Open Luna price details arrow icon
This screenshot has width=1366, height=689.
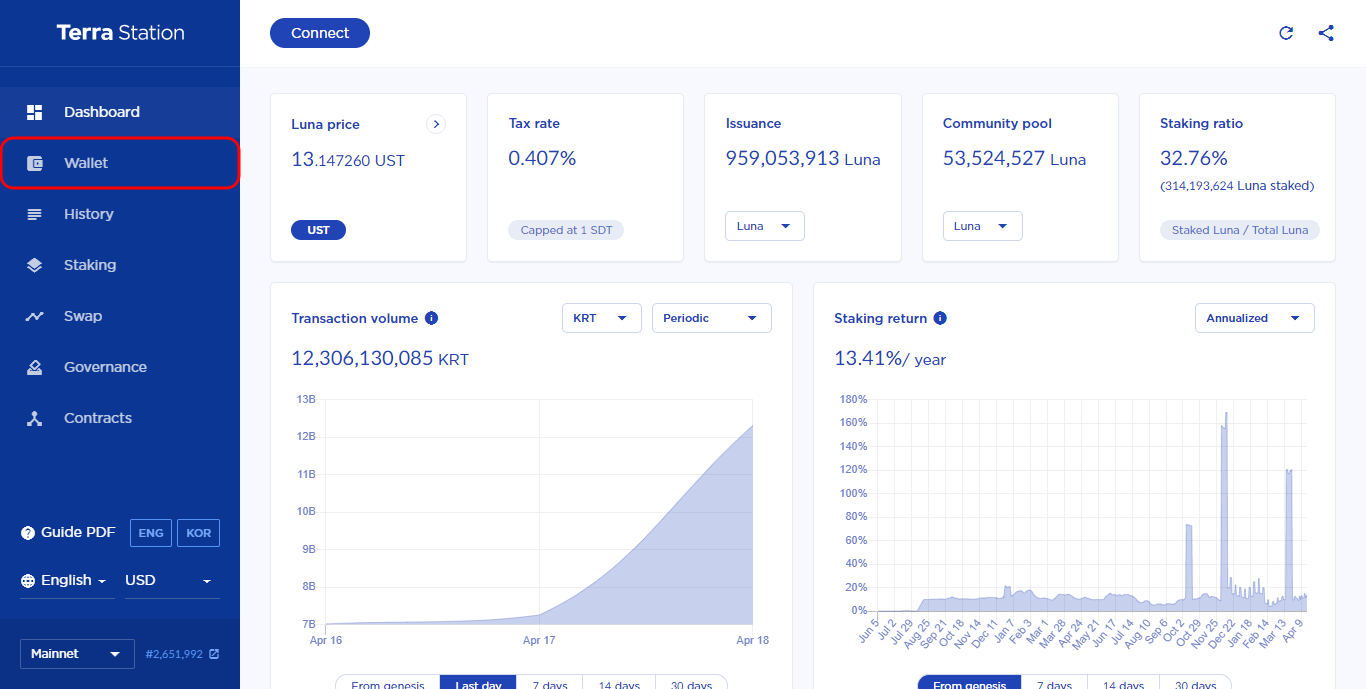click(x=436, y=124)
